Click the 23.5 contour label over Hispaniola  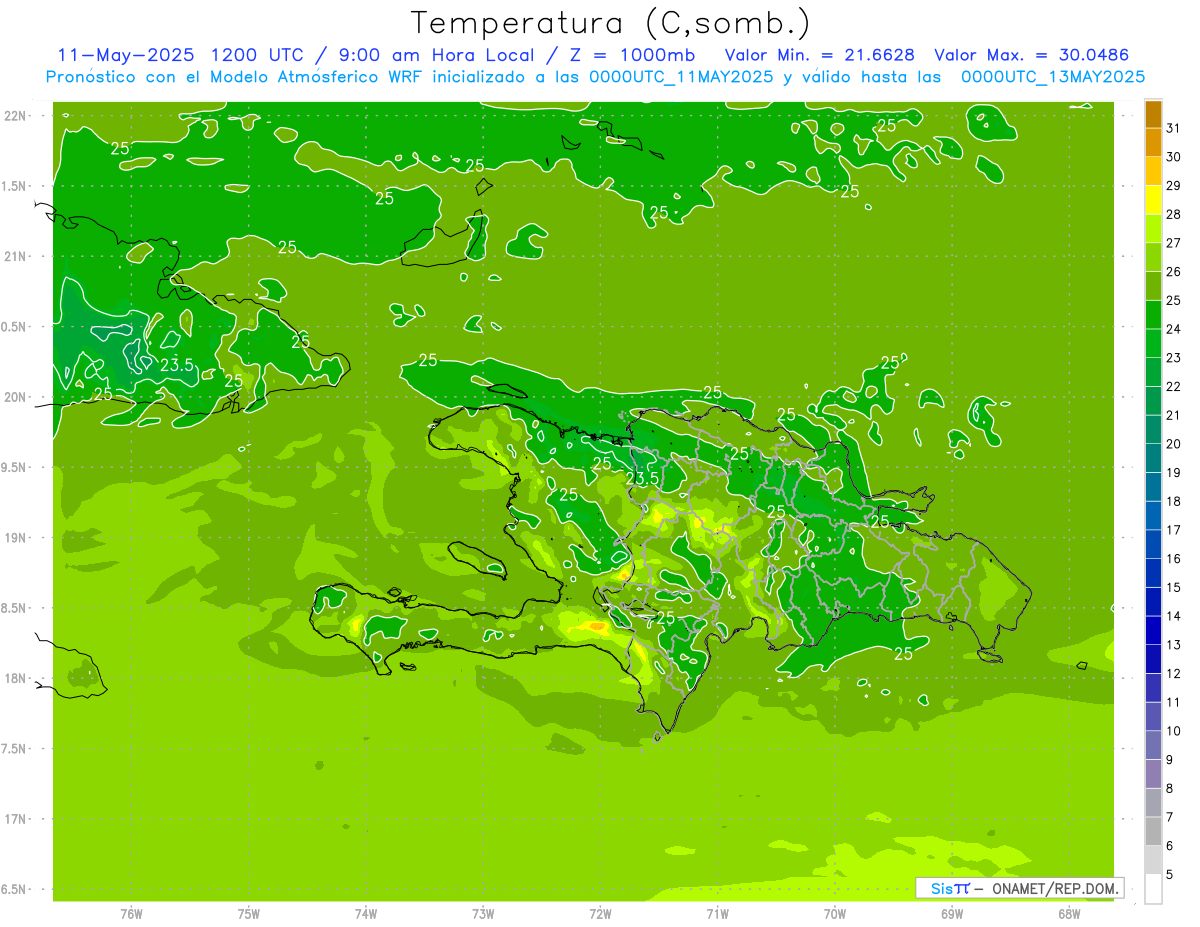coord(642,479)
